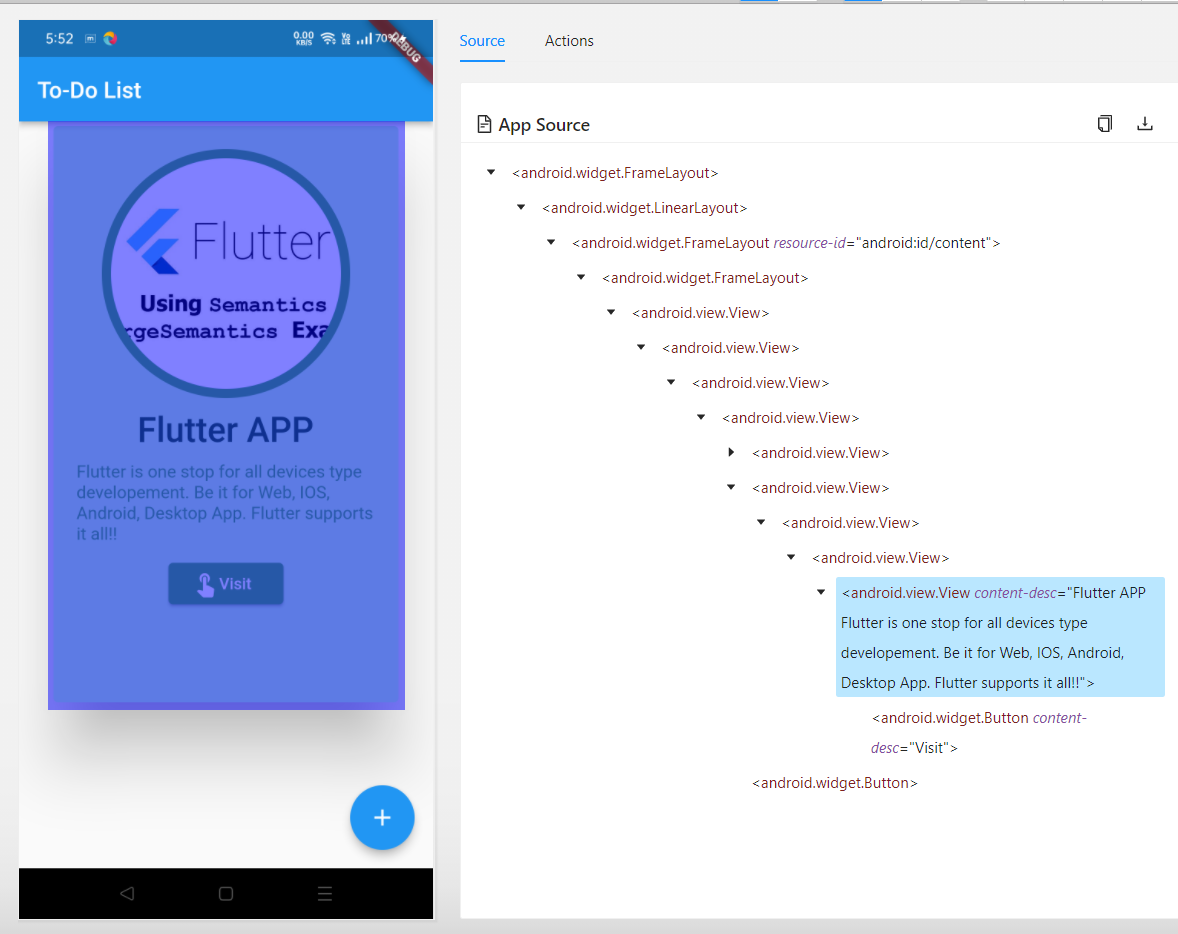
Task: Tap the "Flutter APP" heading on the card
Action: tap(225, 430)
